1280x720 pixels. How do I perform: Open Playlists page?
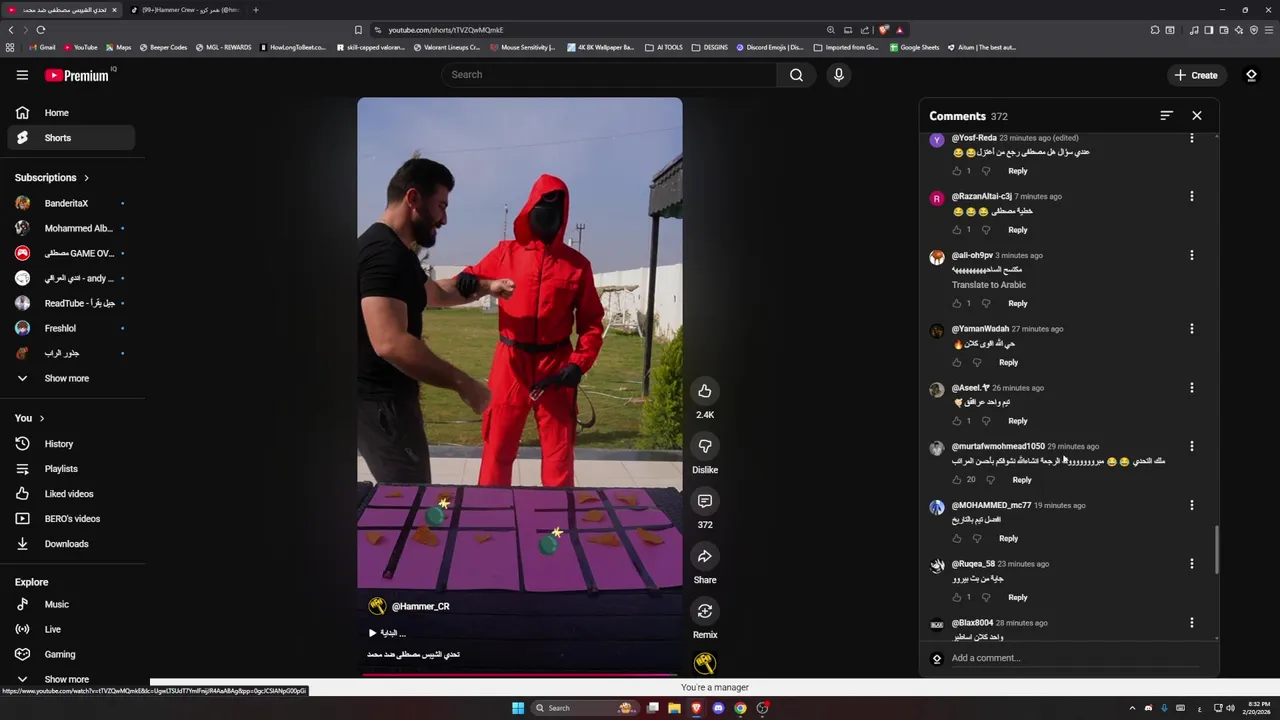(70, 469)
